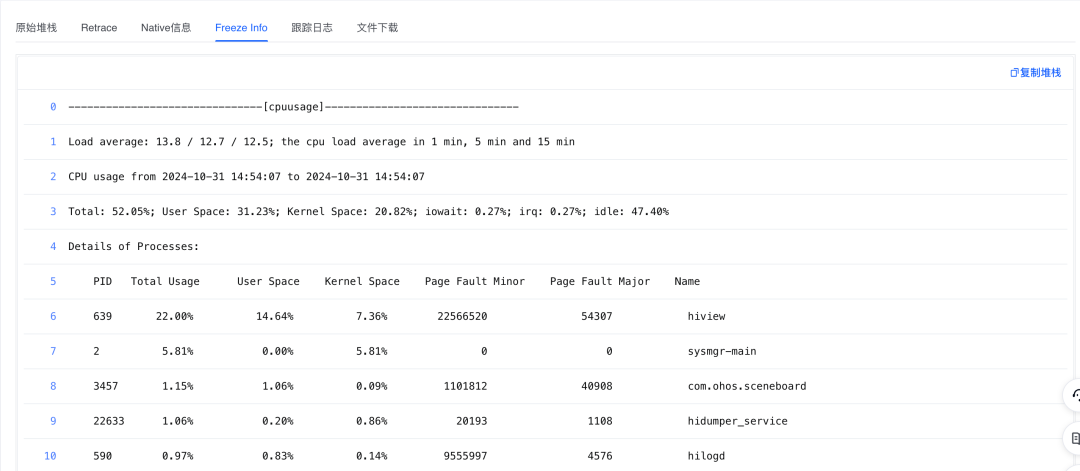Click the 9555997 page fault minor value
1080x471 pixels.
point(466,456)
